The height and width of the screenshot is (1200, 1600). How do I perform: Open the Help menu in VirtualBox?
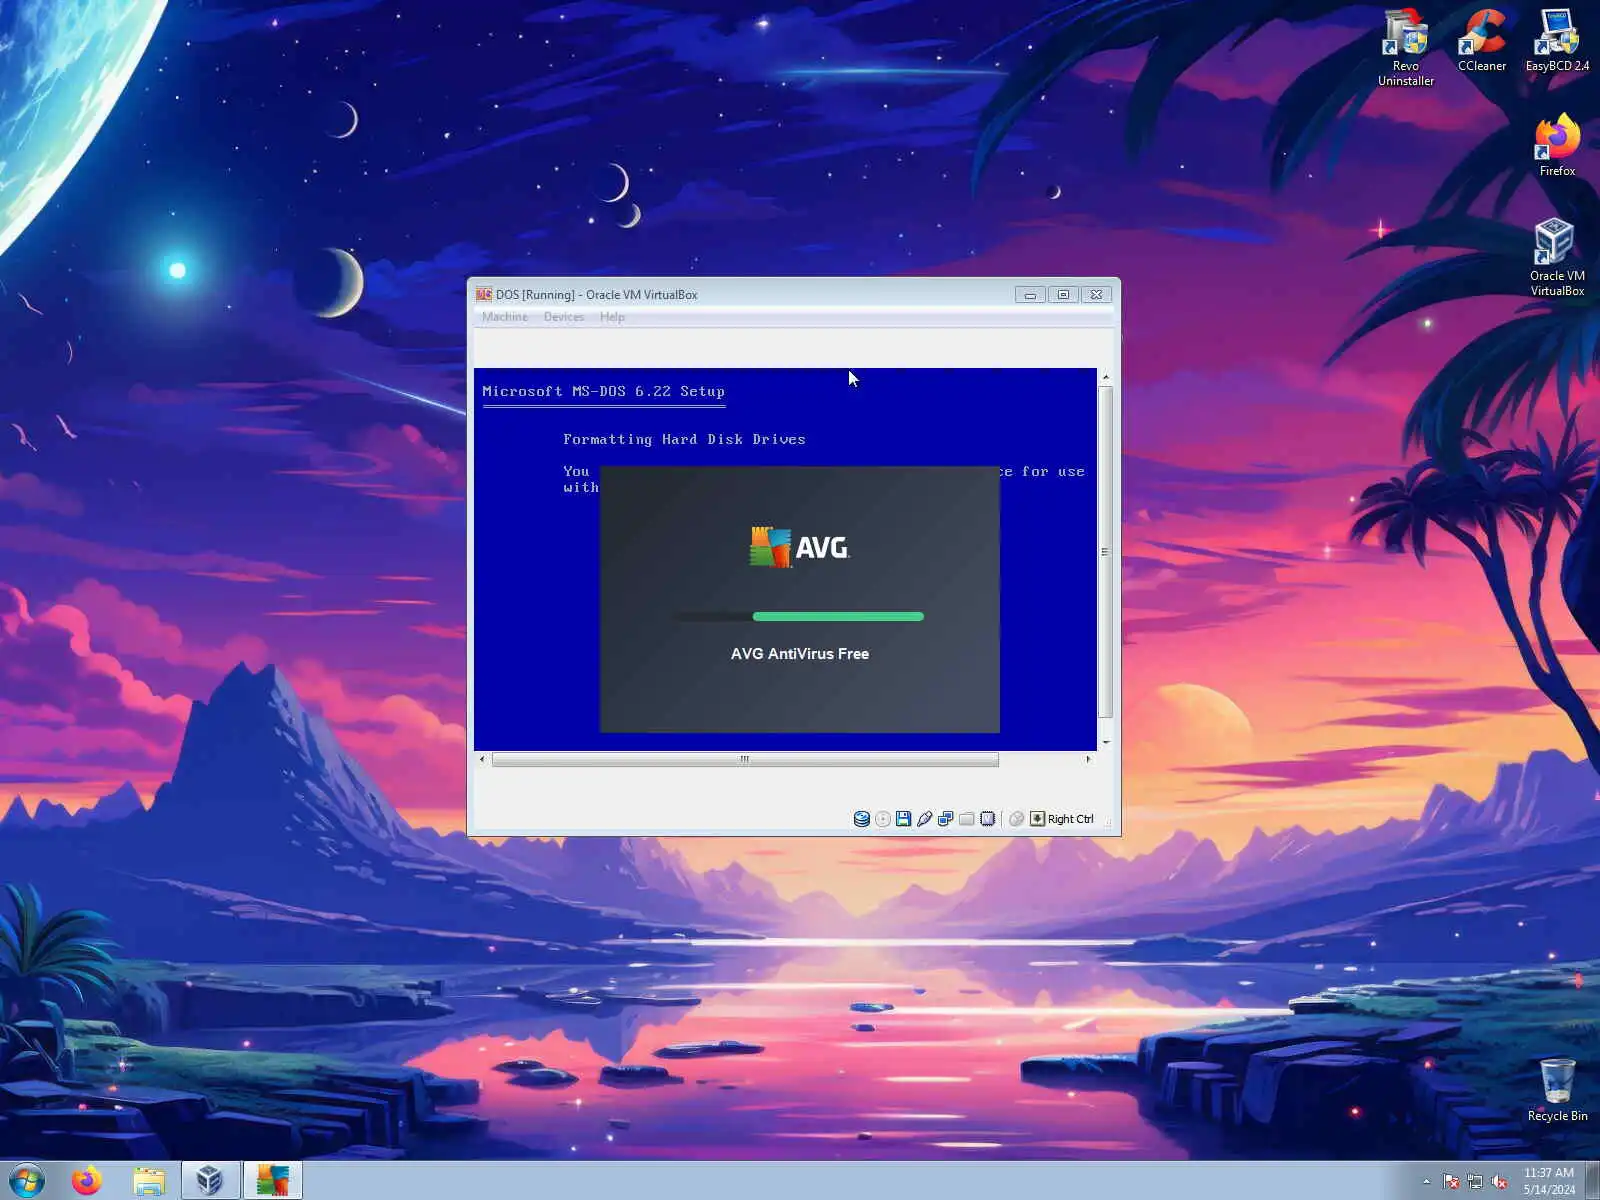[x=612, y=317]
